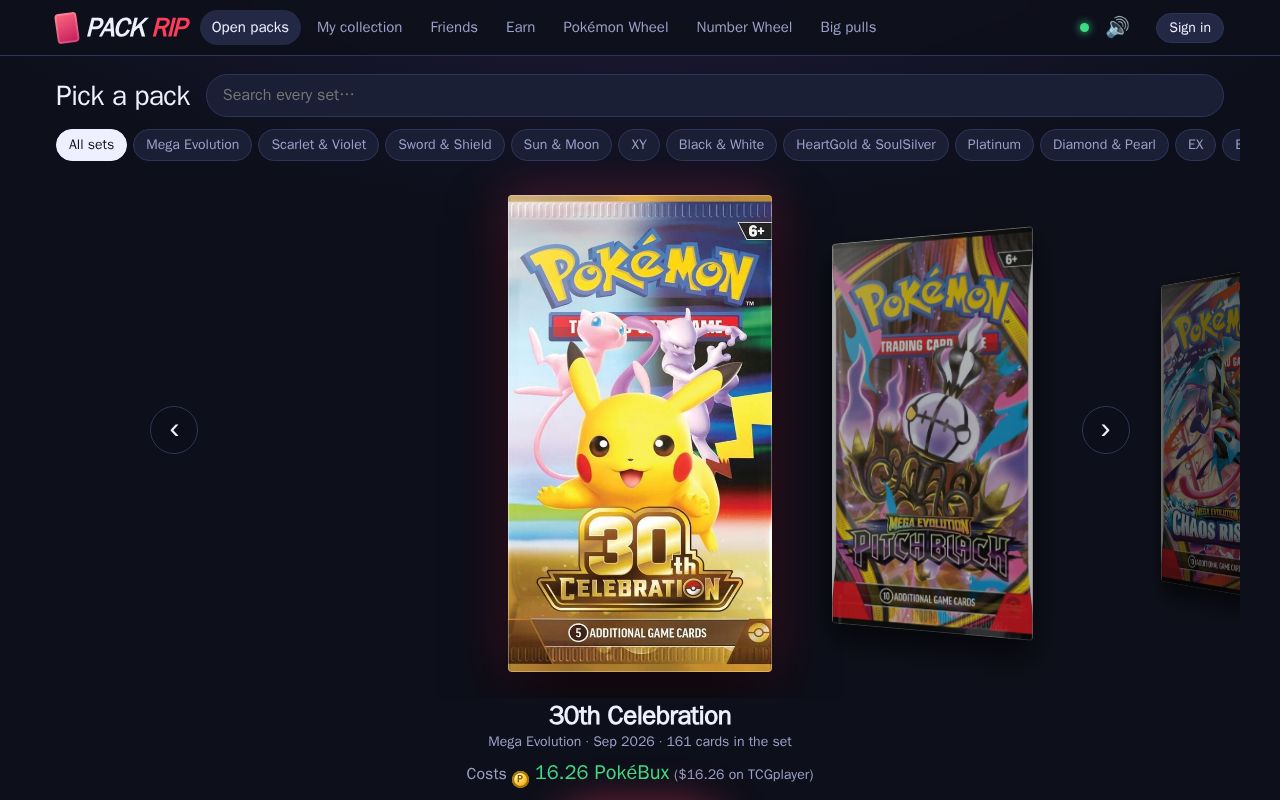This screenshot has width=1280, height=800.
Task: Filter by EX sets
Action: (x=1195, y=145)
